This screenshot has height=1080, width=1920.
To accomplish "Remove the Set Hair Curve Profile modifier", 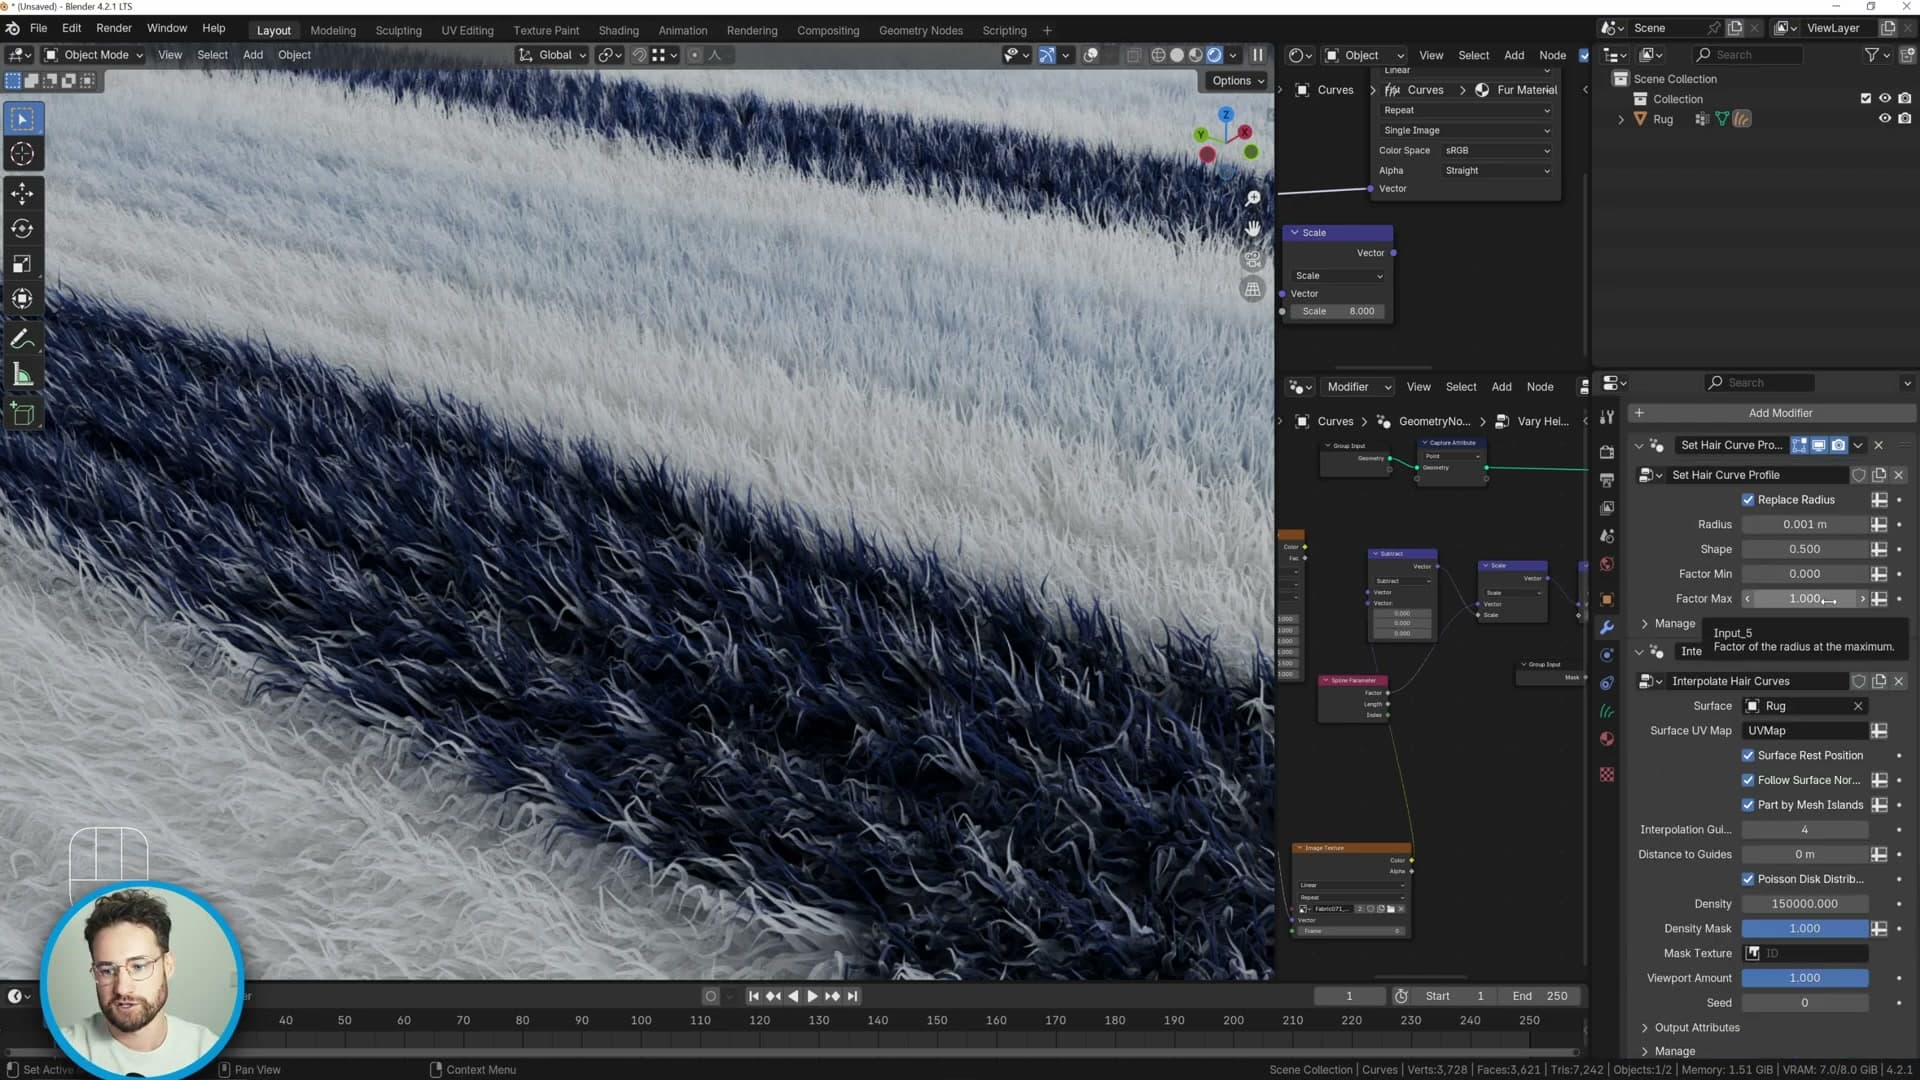I will 1878,446.
